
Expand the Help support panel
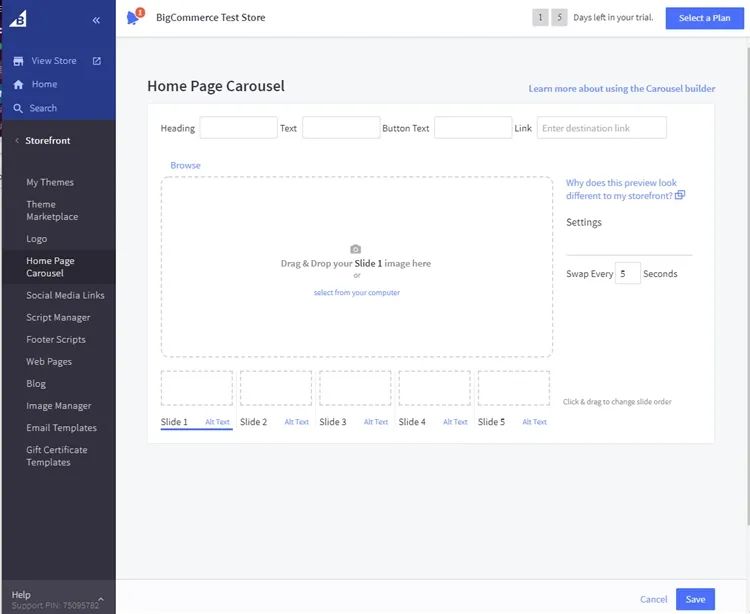point(100,599)
